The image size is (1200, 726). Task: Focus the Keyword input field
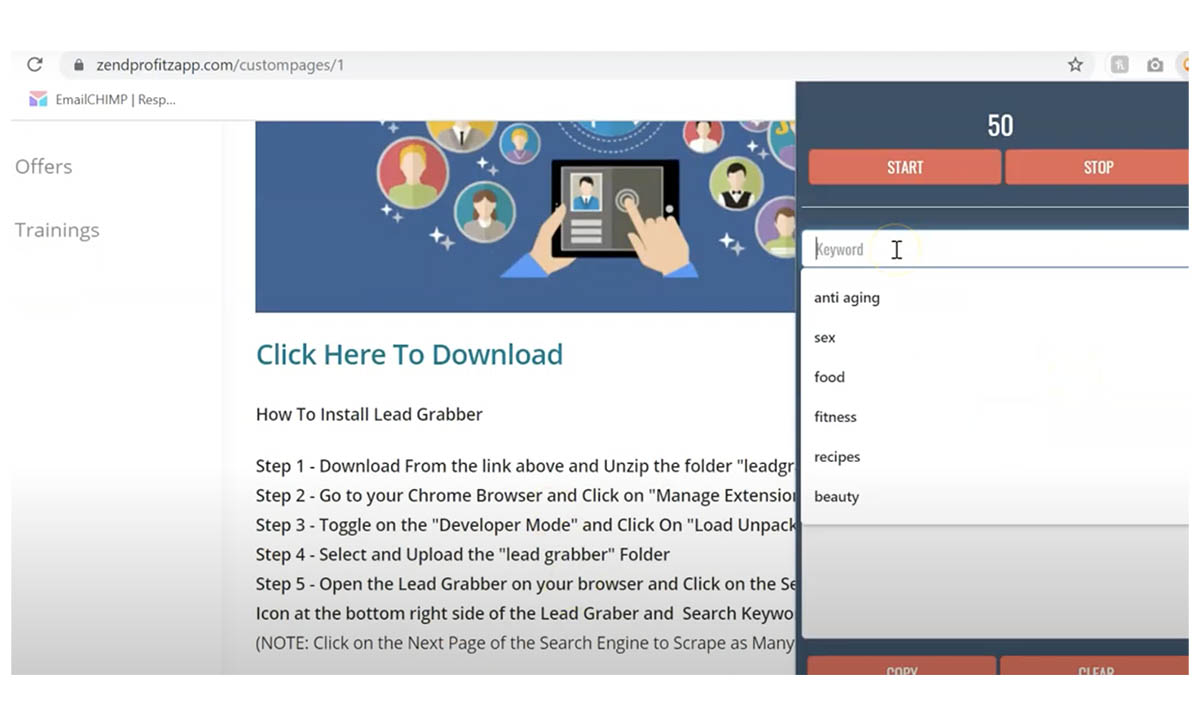pos(995,249)
